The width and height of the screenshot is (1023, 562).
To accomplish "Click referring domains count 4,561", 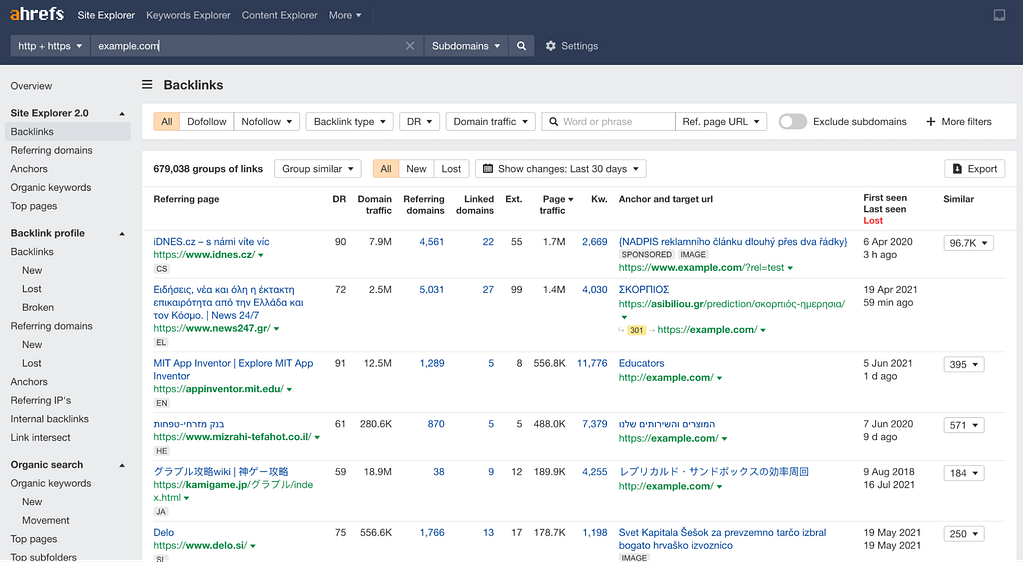I will click(x=431, y=242).
